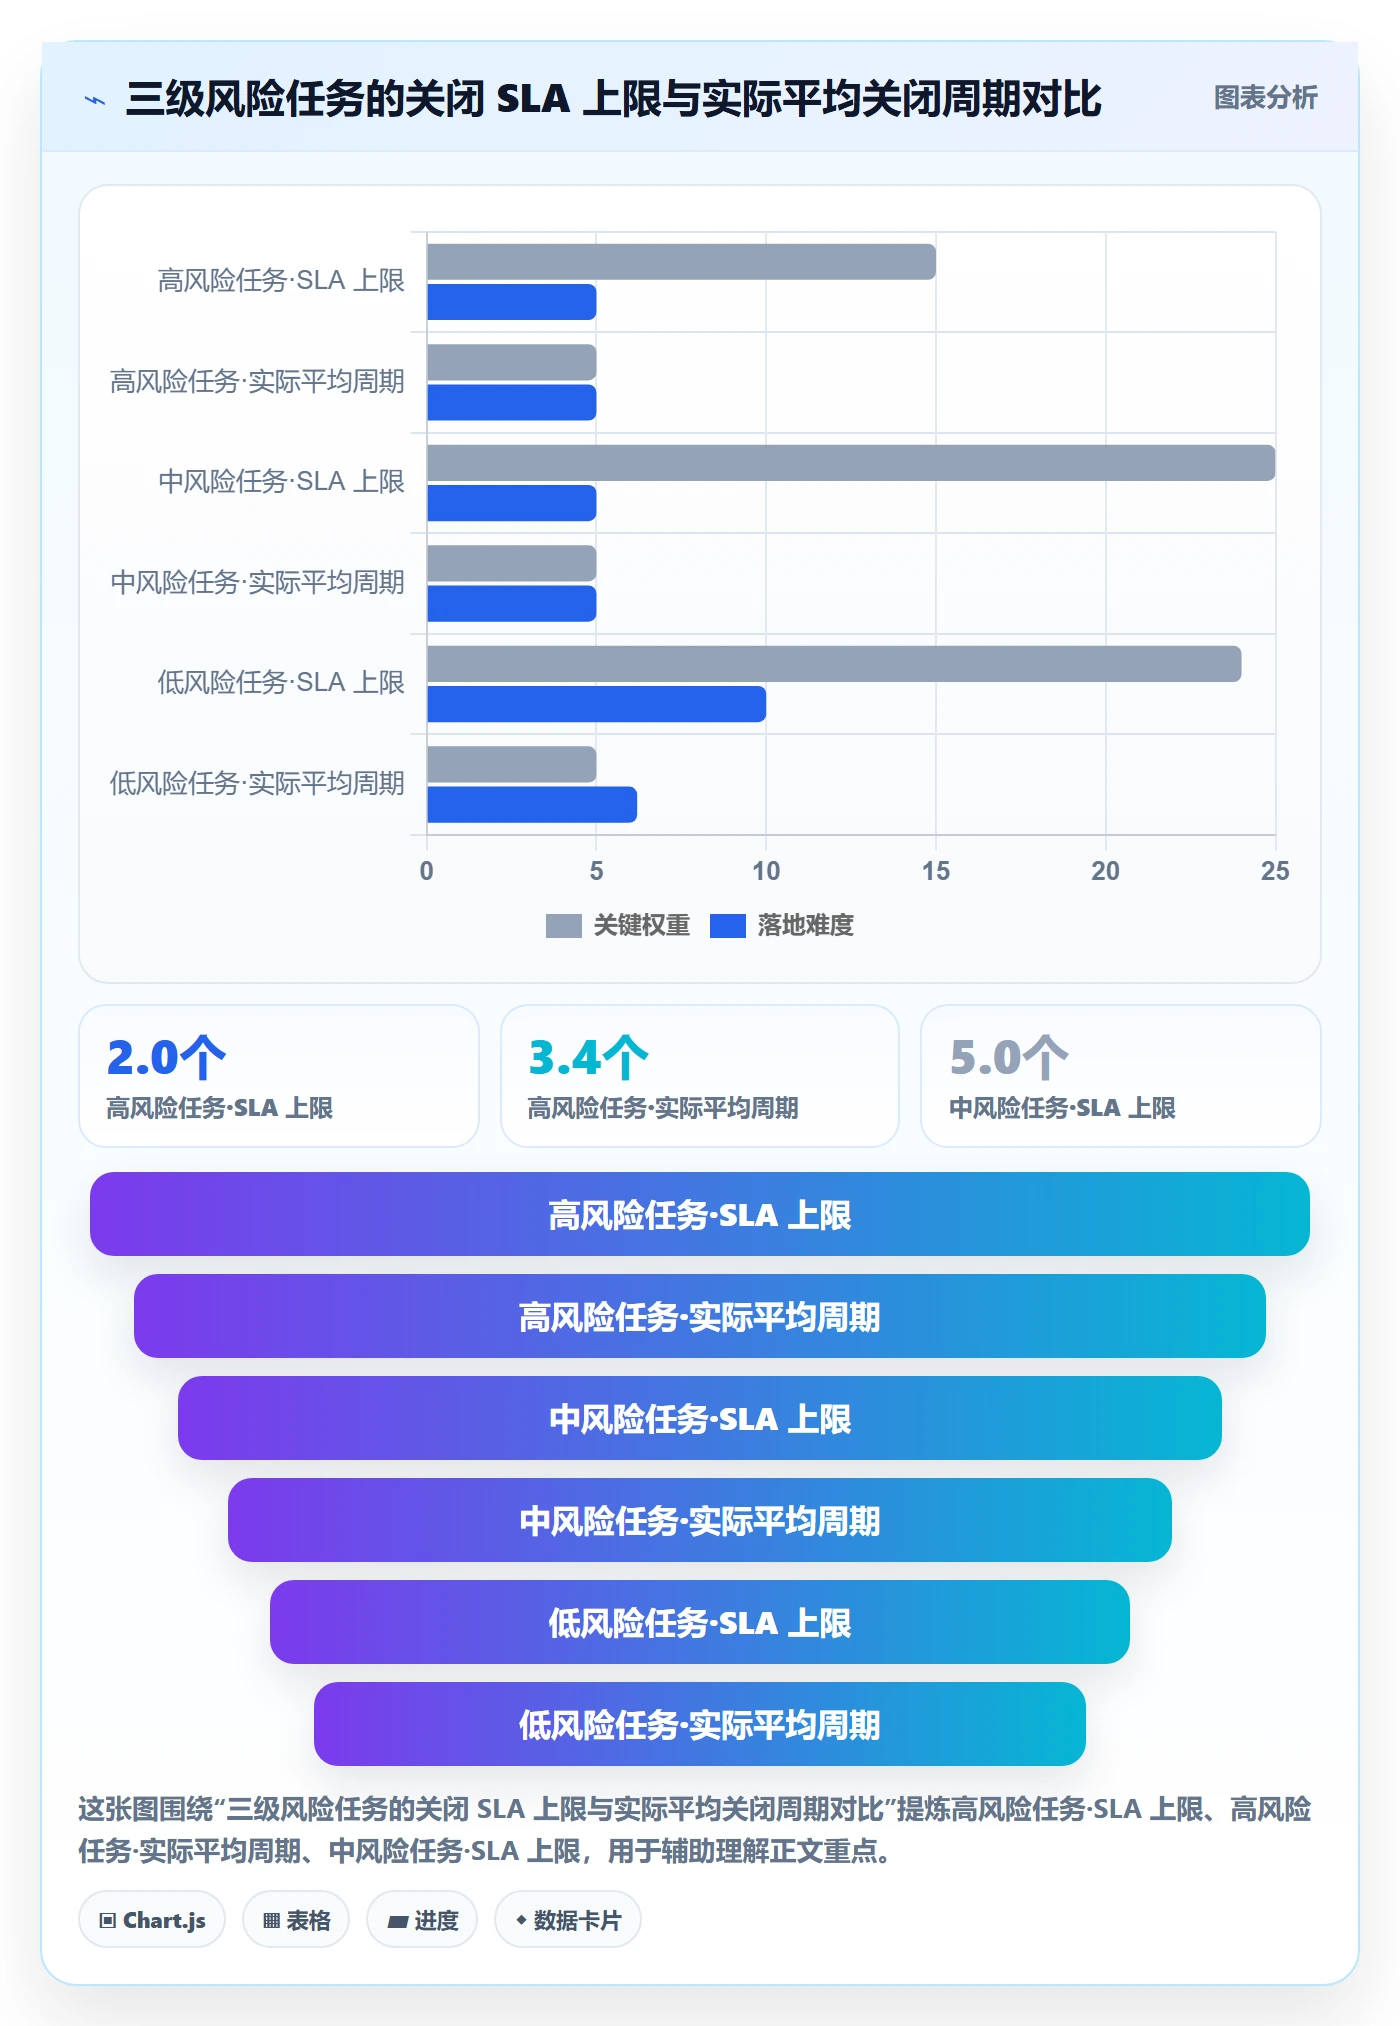Viewport: 1400px width, 2026px height.
Task: Click the blue 落地难度 bar for 低风险任务·实际平均周期
Action: tap(532, 805)
